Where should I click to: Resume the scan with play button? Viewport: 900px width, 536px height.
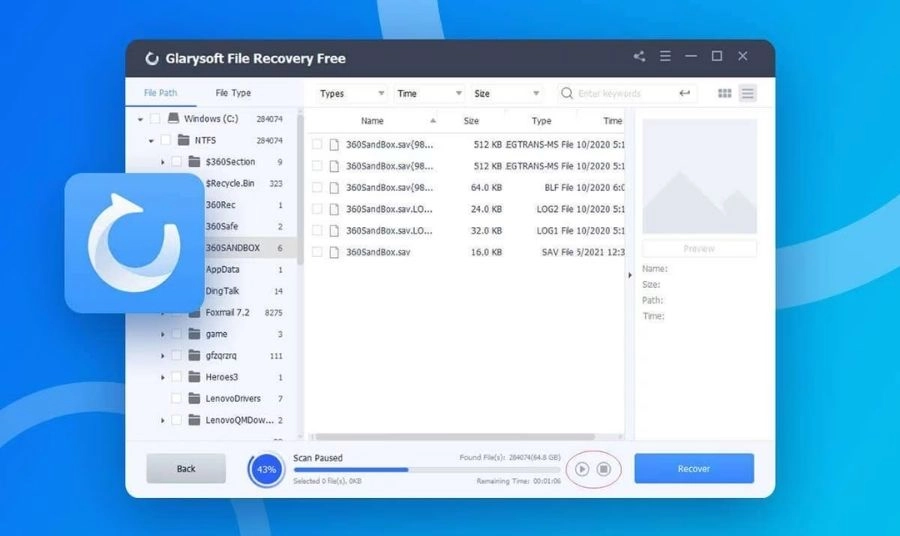click(581, 469)
